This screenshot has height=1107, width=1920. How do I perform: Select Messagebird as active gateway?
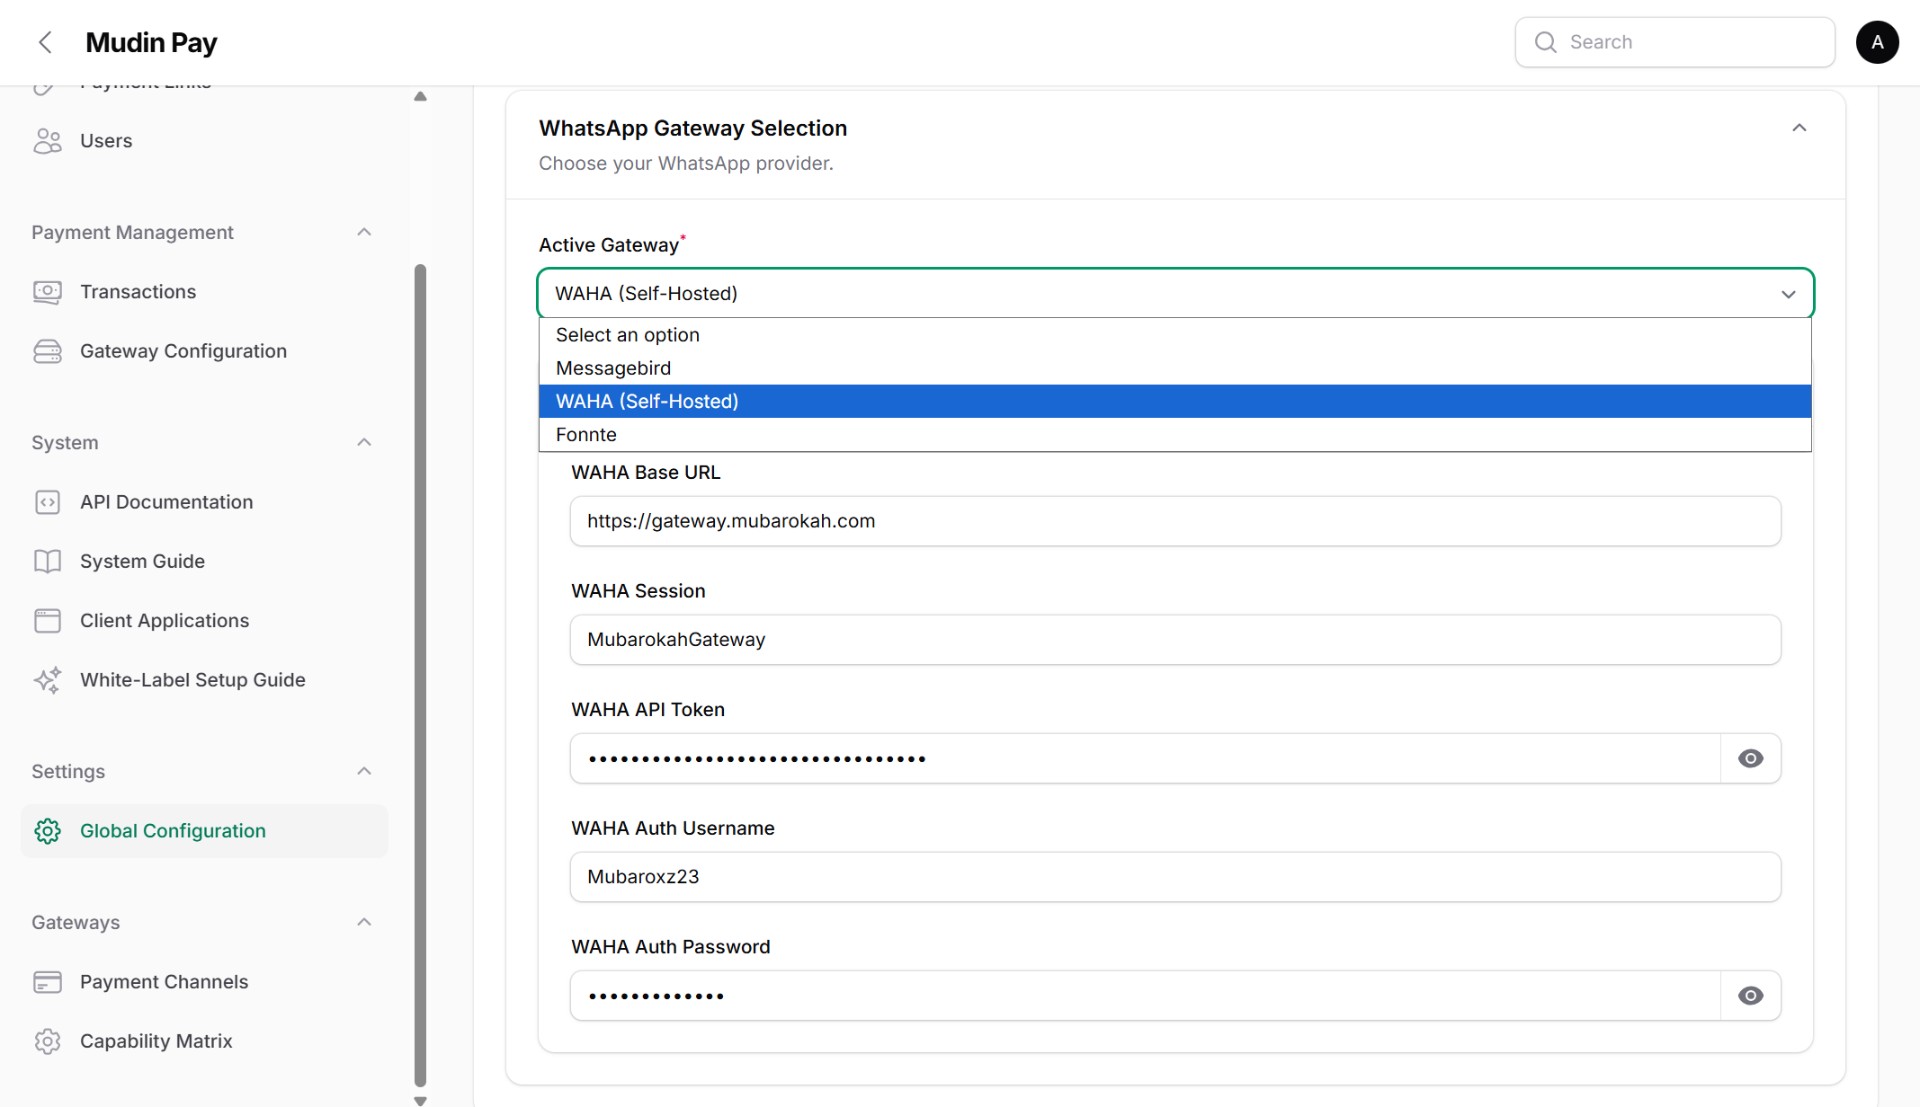1175,368
